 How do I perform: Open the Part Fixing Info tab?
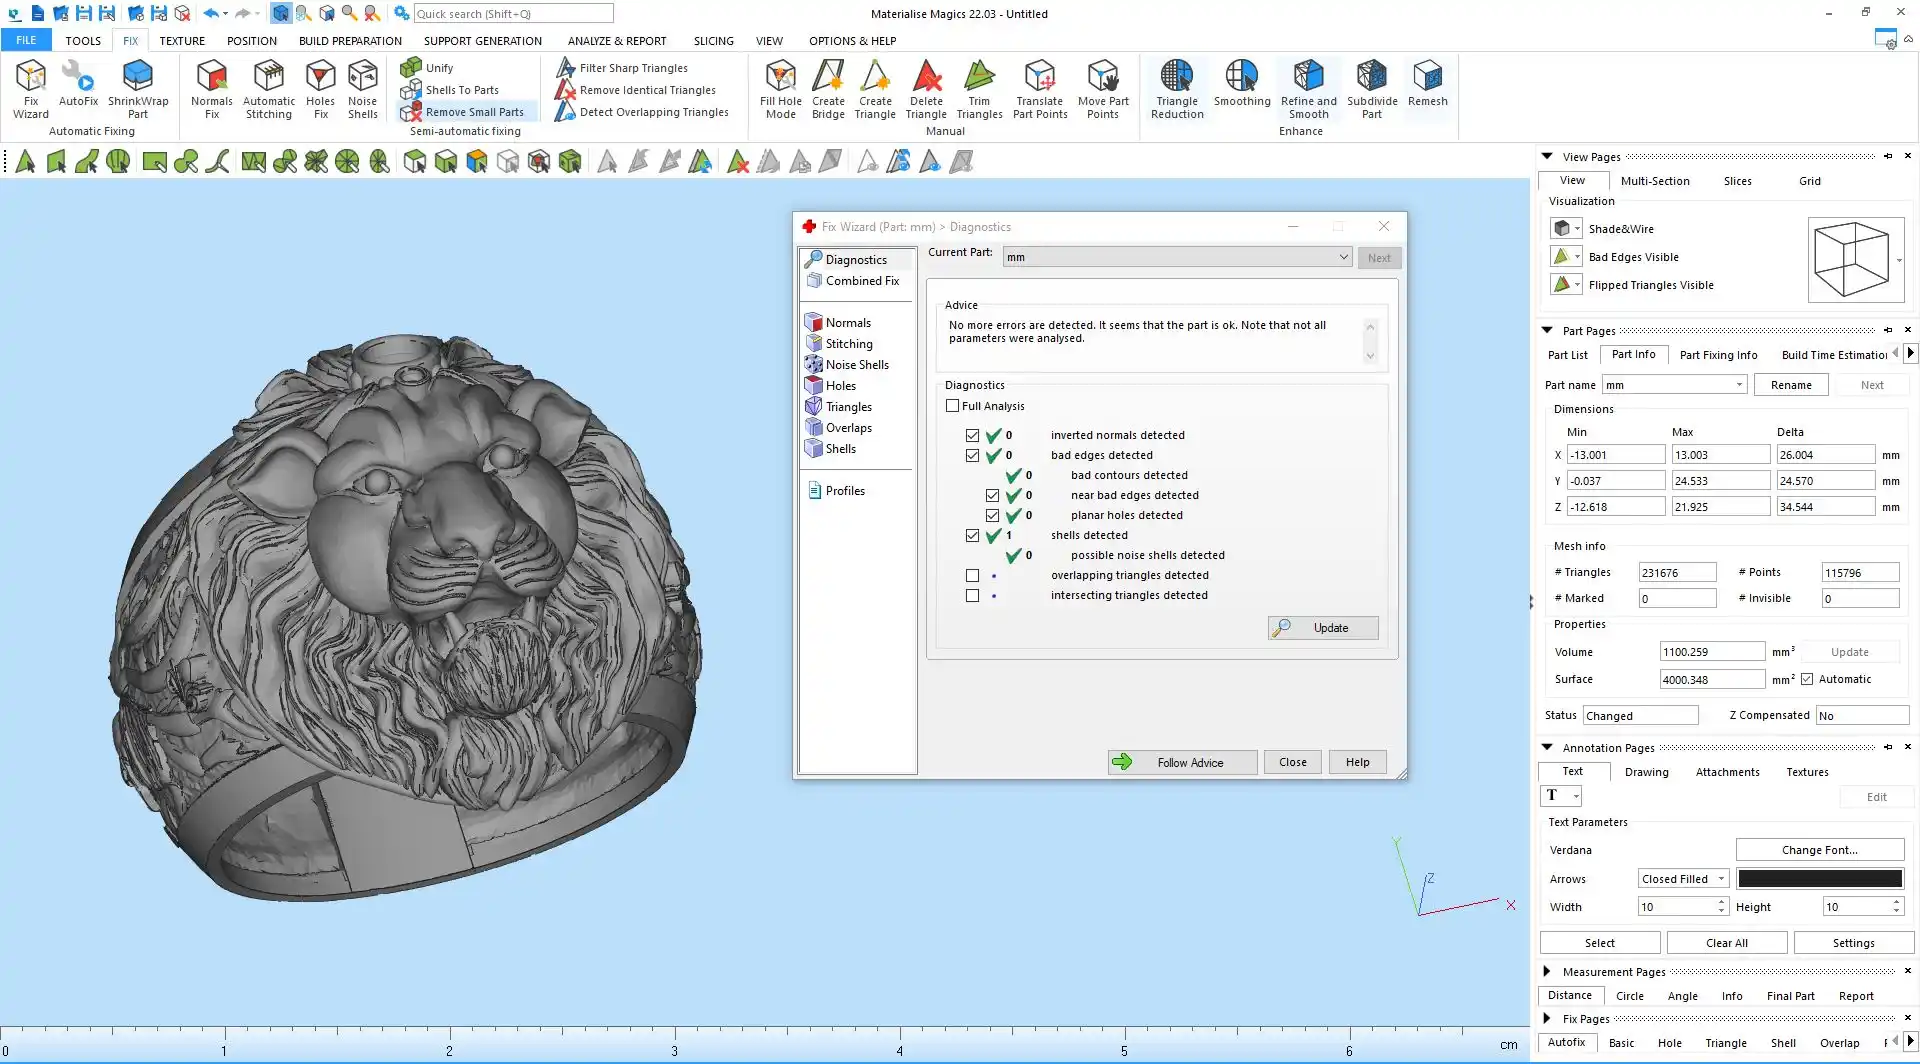tap(1718, 355)
